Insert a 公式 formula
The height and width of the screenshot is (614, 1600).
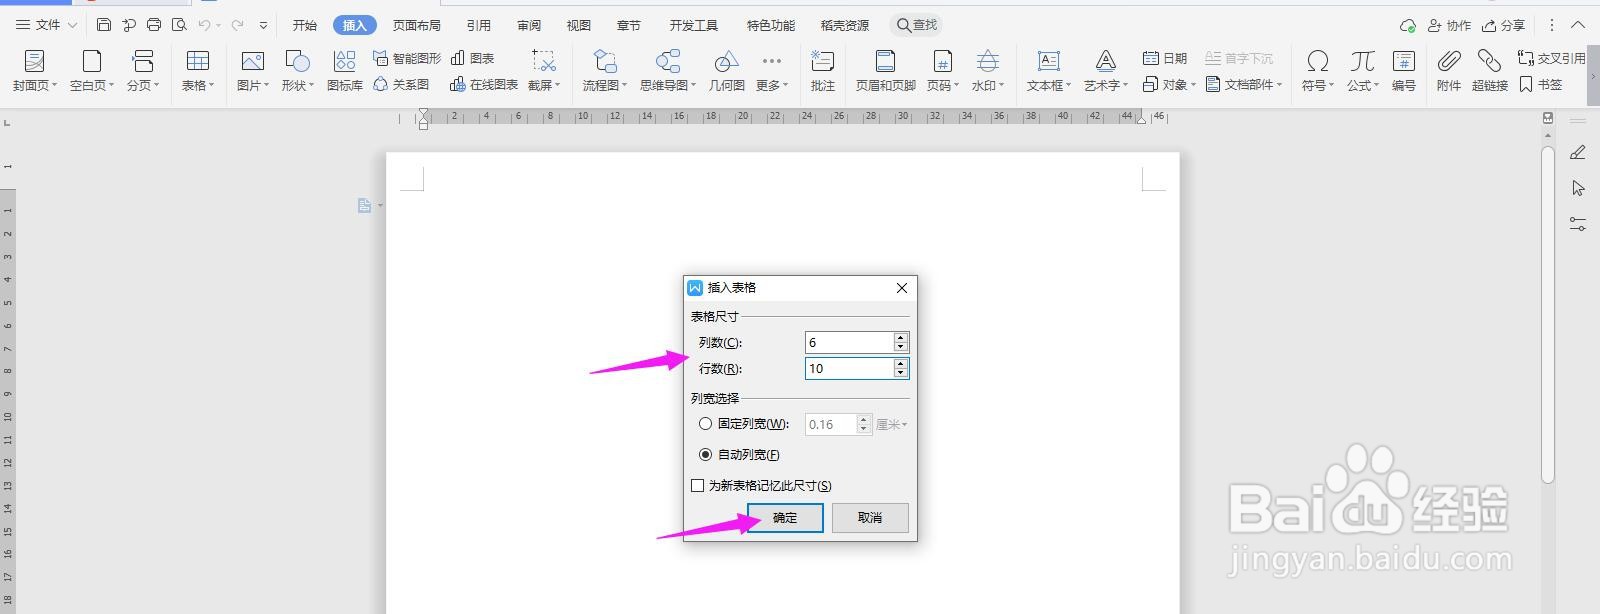1362,71
